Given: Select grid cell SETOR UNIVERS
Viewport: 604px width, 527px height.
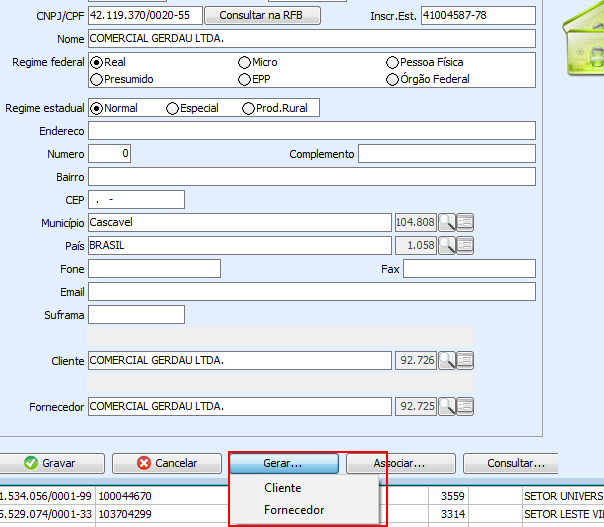Looking at the screenshot, I should point(563,496).
